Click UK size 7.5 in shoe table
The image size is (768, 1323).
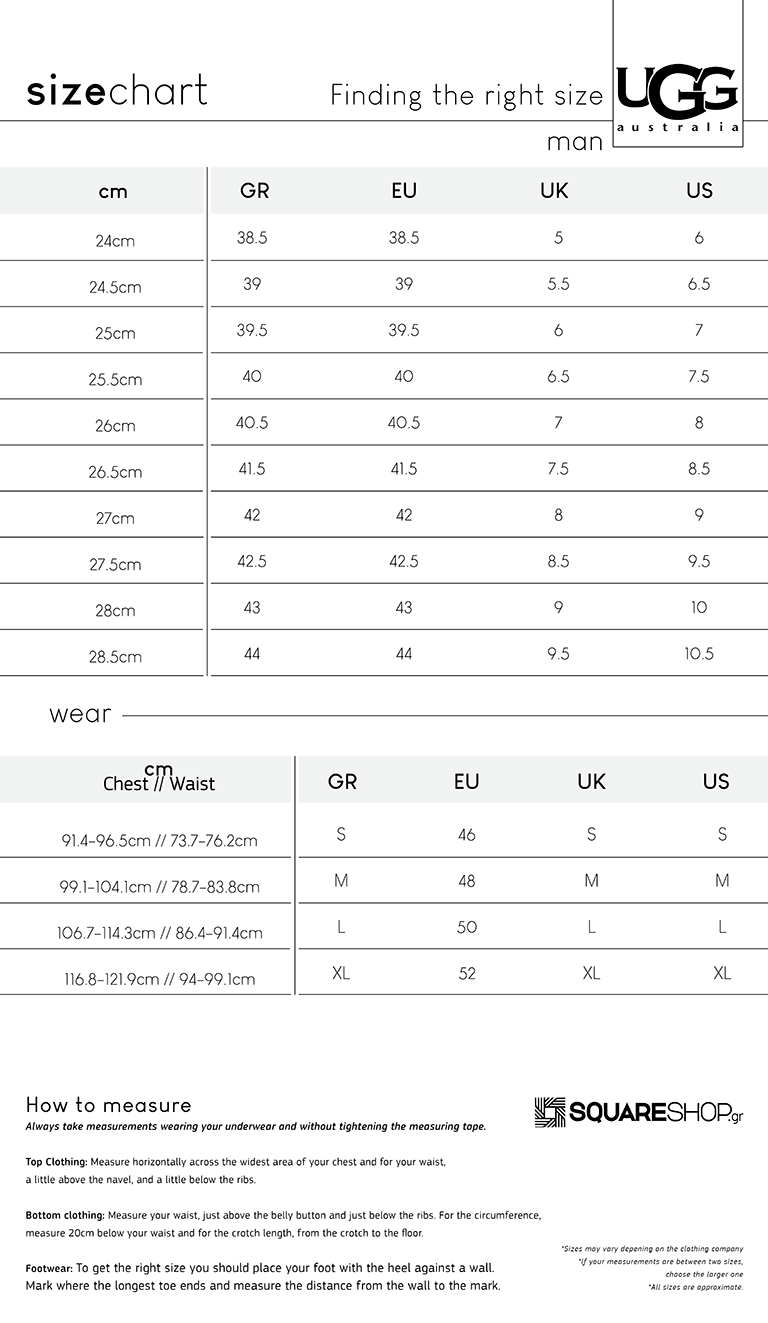(558, 468)
